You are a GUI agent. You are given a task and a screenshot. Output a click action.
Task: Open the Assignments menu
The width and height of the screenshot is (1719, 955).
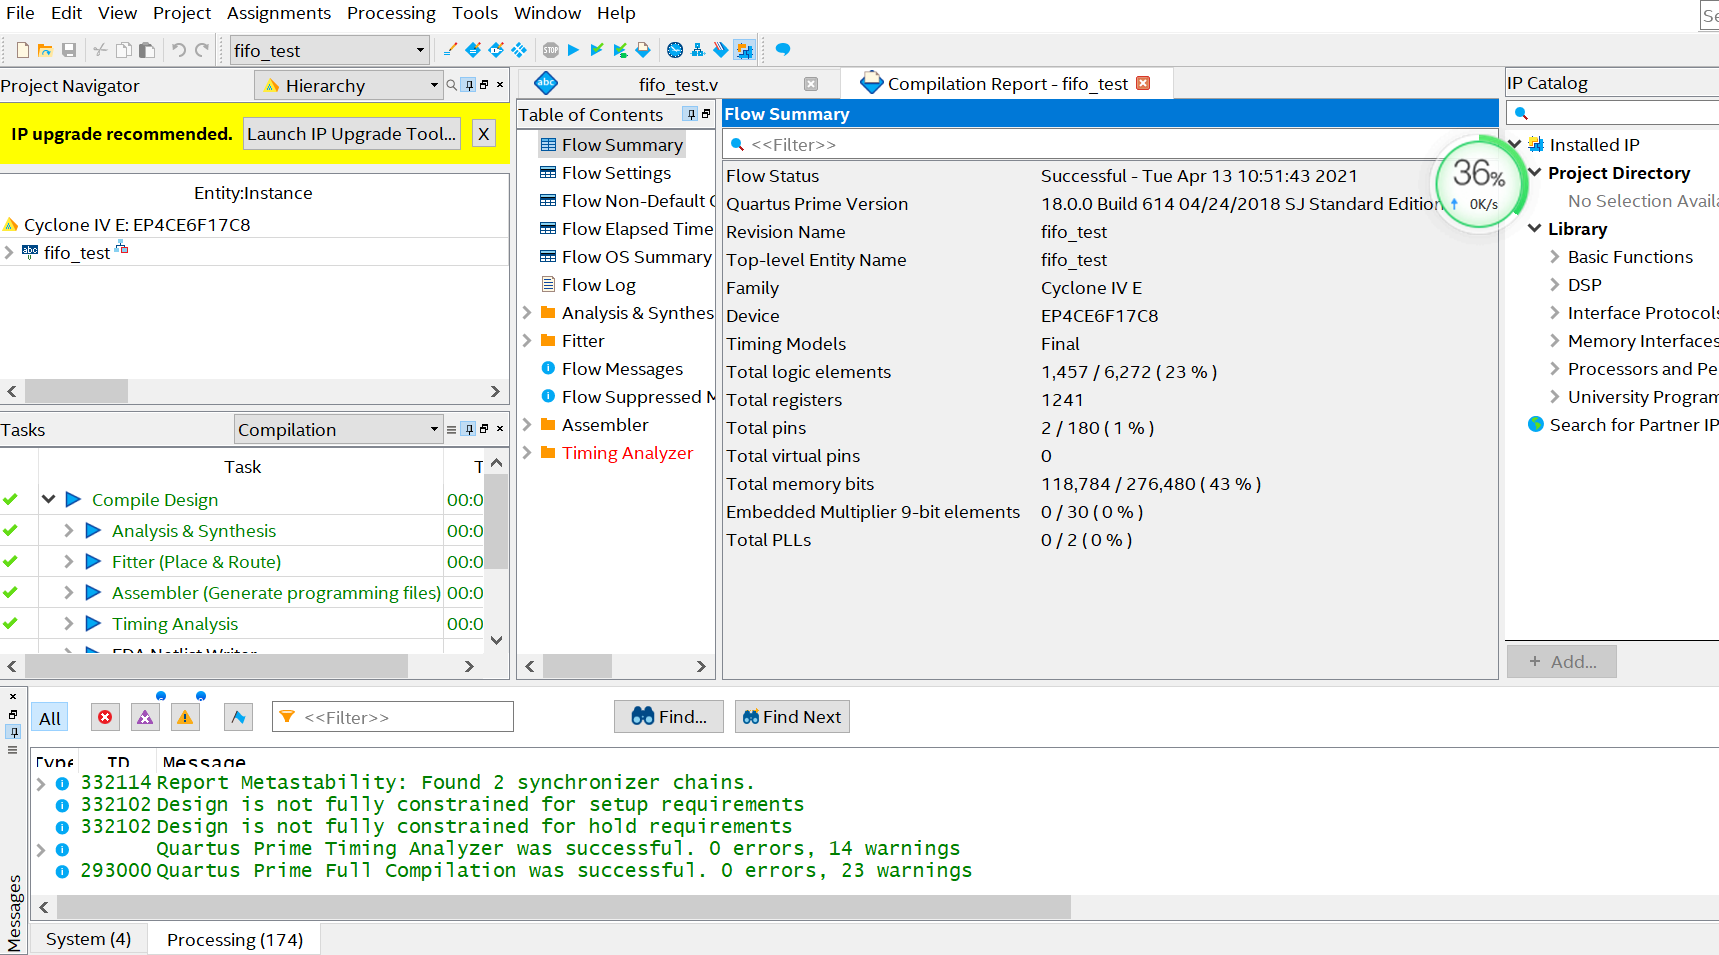pyautogui.click(x=278, y=13)
